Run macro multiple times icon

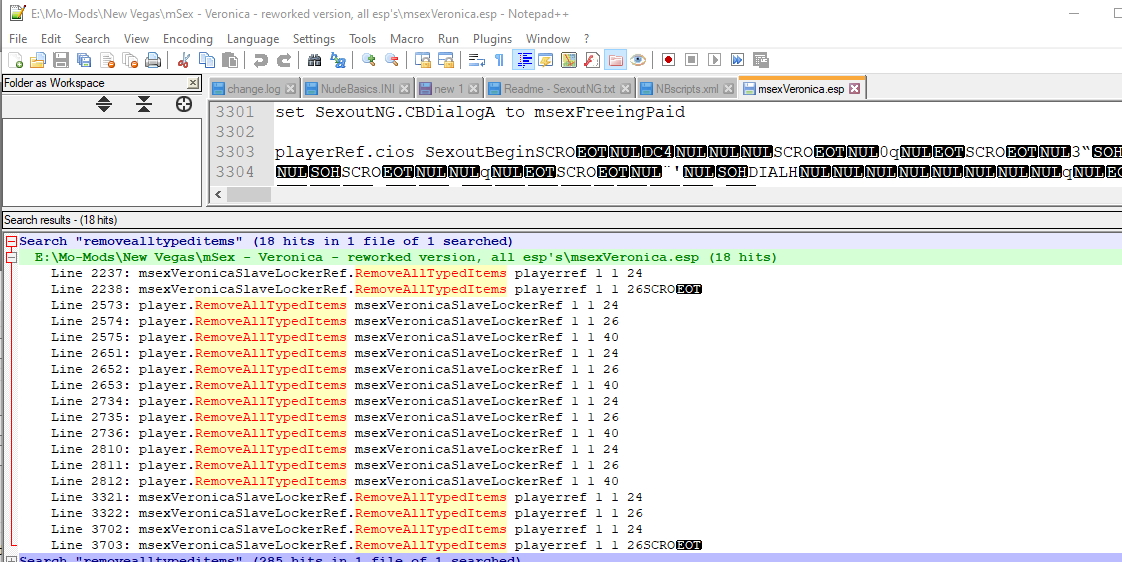(x=737, y=60)
